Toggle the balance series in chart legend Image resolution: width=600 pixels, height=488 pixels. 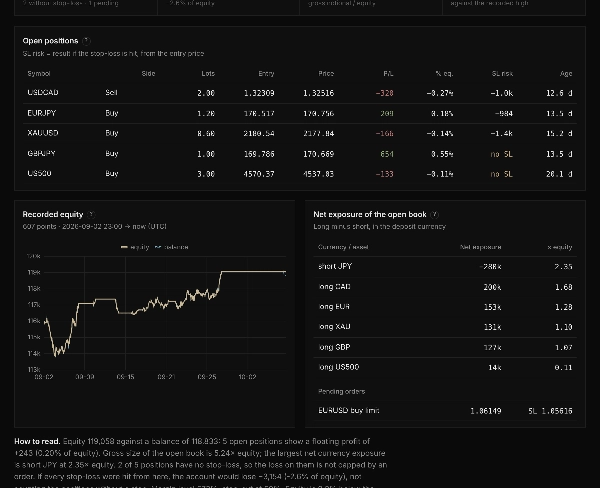171,247
